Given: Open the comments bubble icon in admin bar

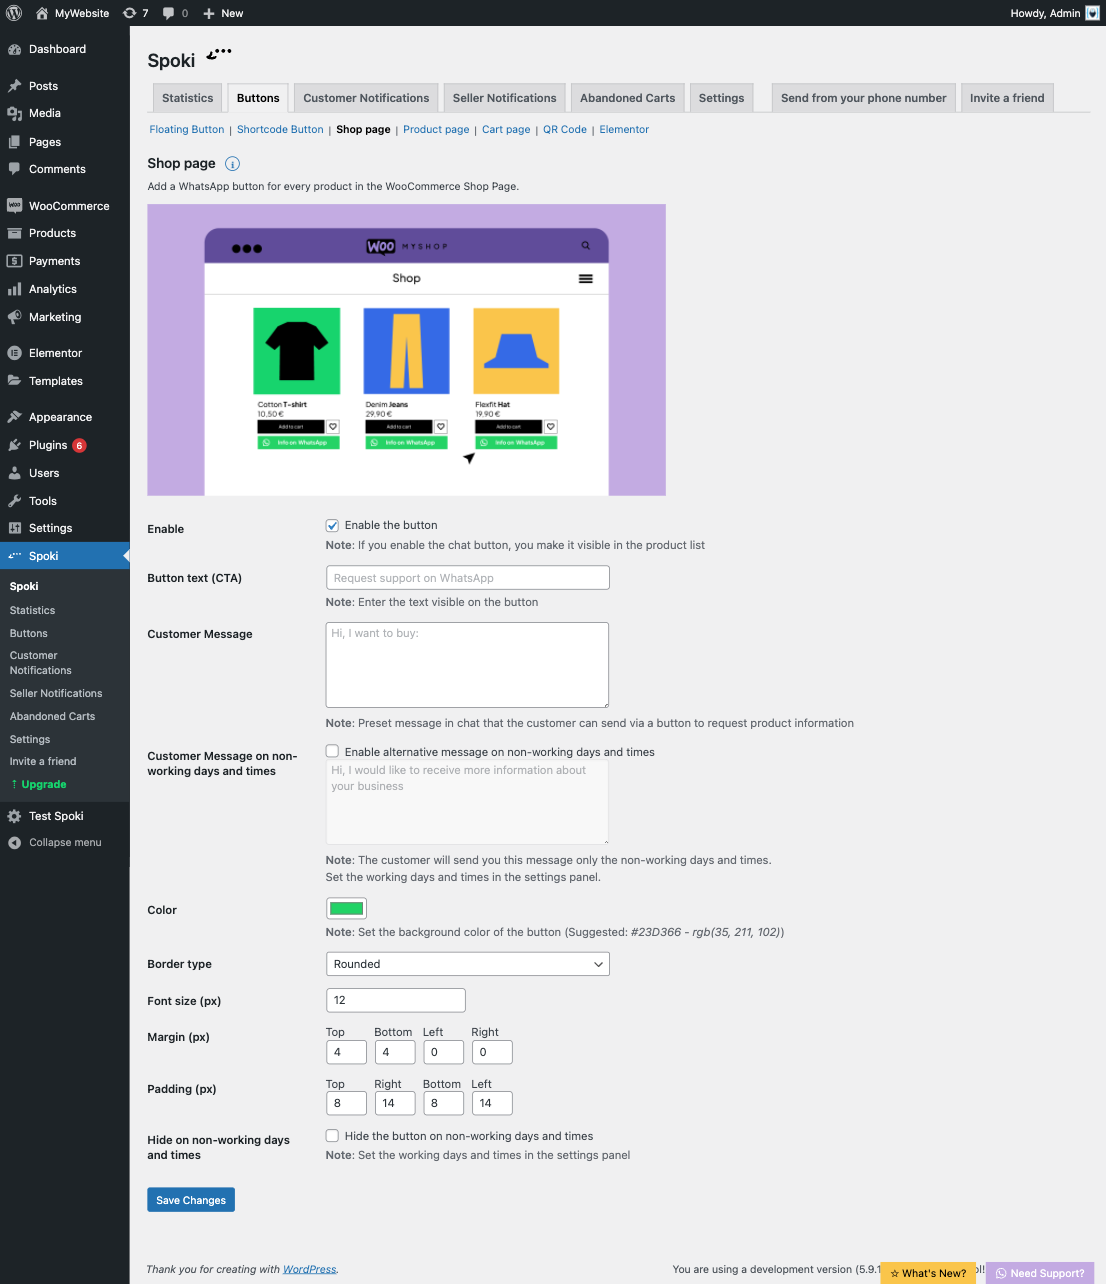Looking at the screenshot, I should pos(168,13).
